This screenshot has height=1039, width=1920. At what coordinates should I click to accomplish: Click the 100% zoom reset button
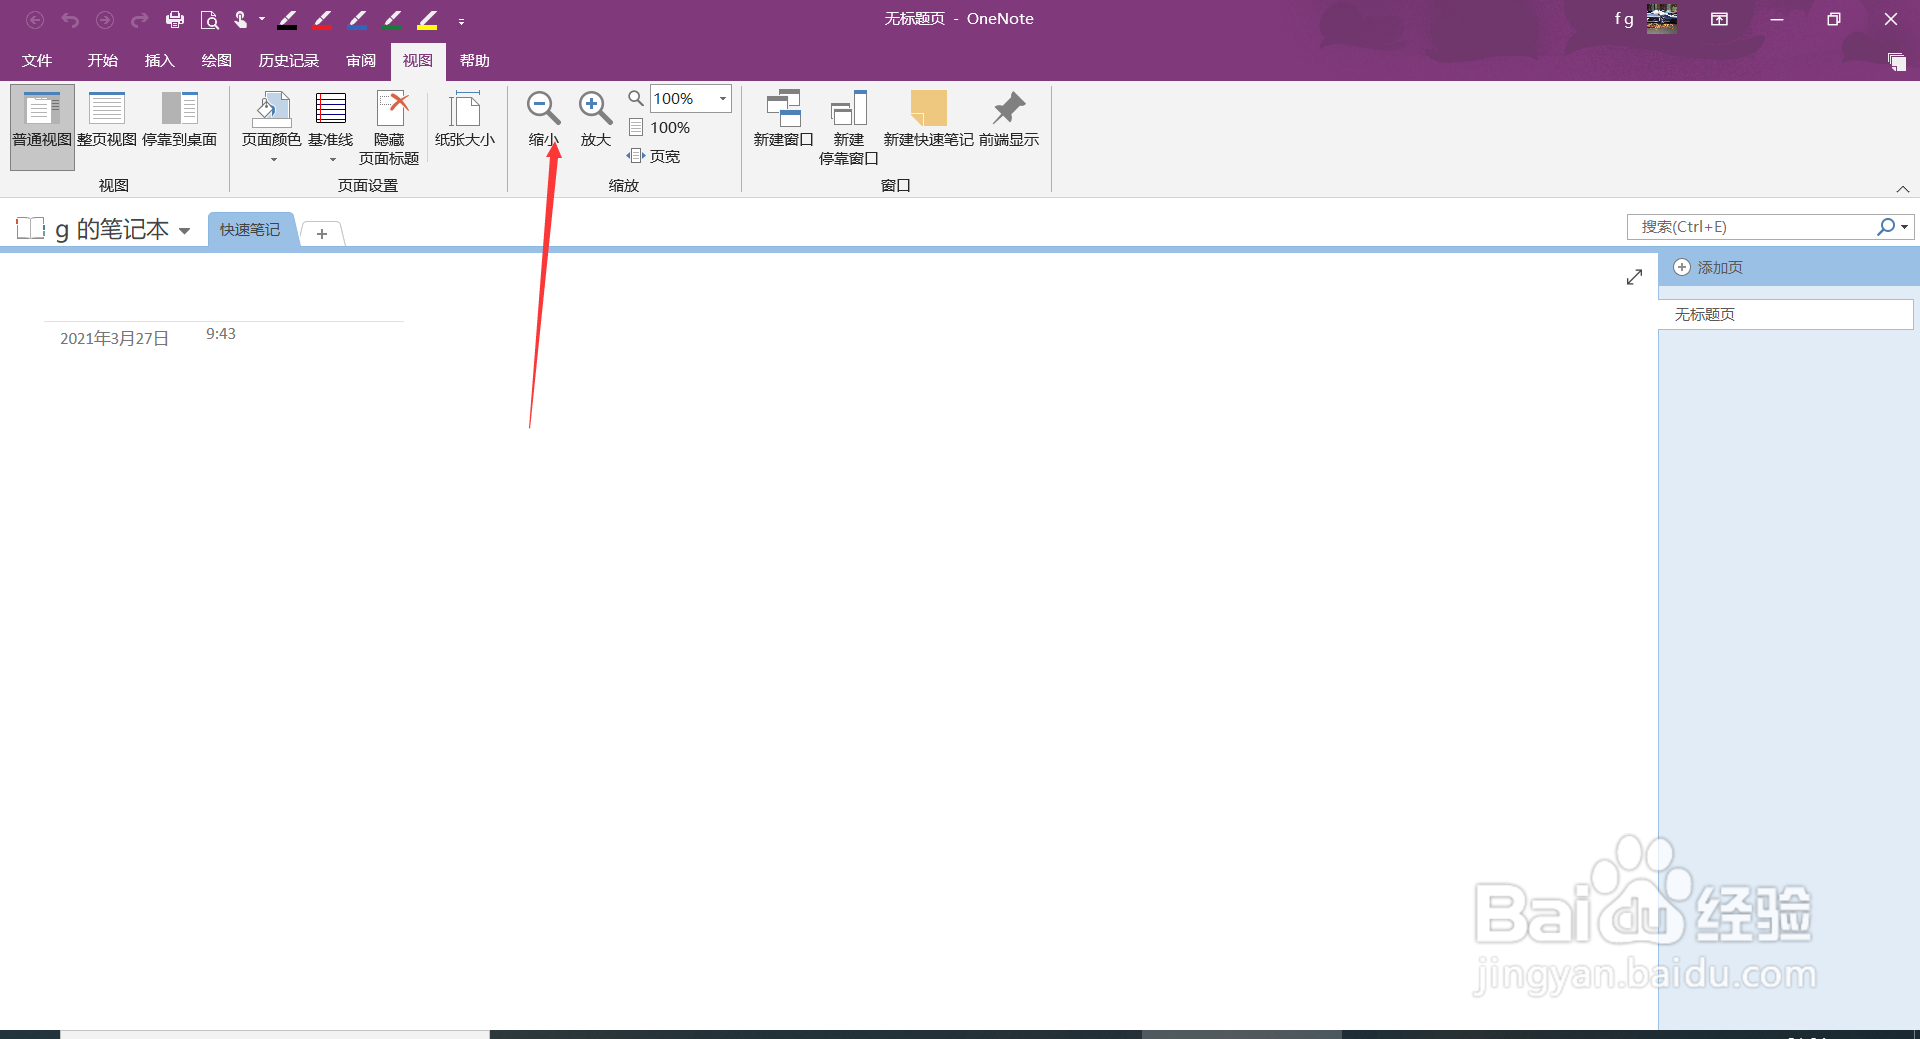tap(660, 128)
